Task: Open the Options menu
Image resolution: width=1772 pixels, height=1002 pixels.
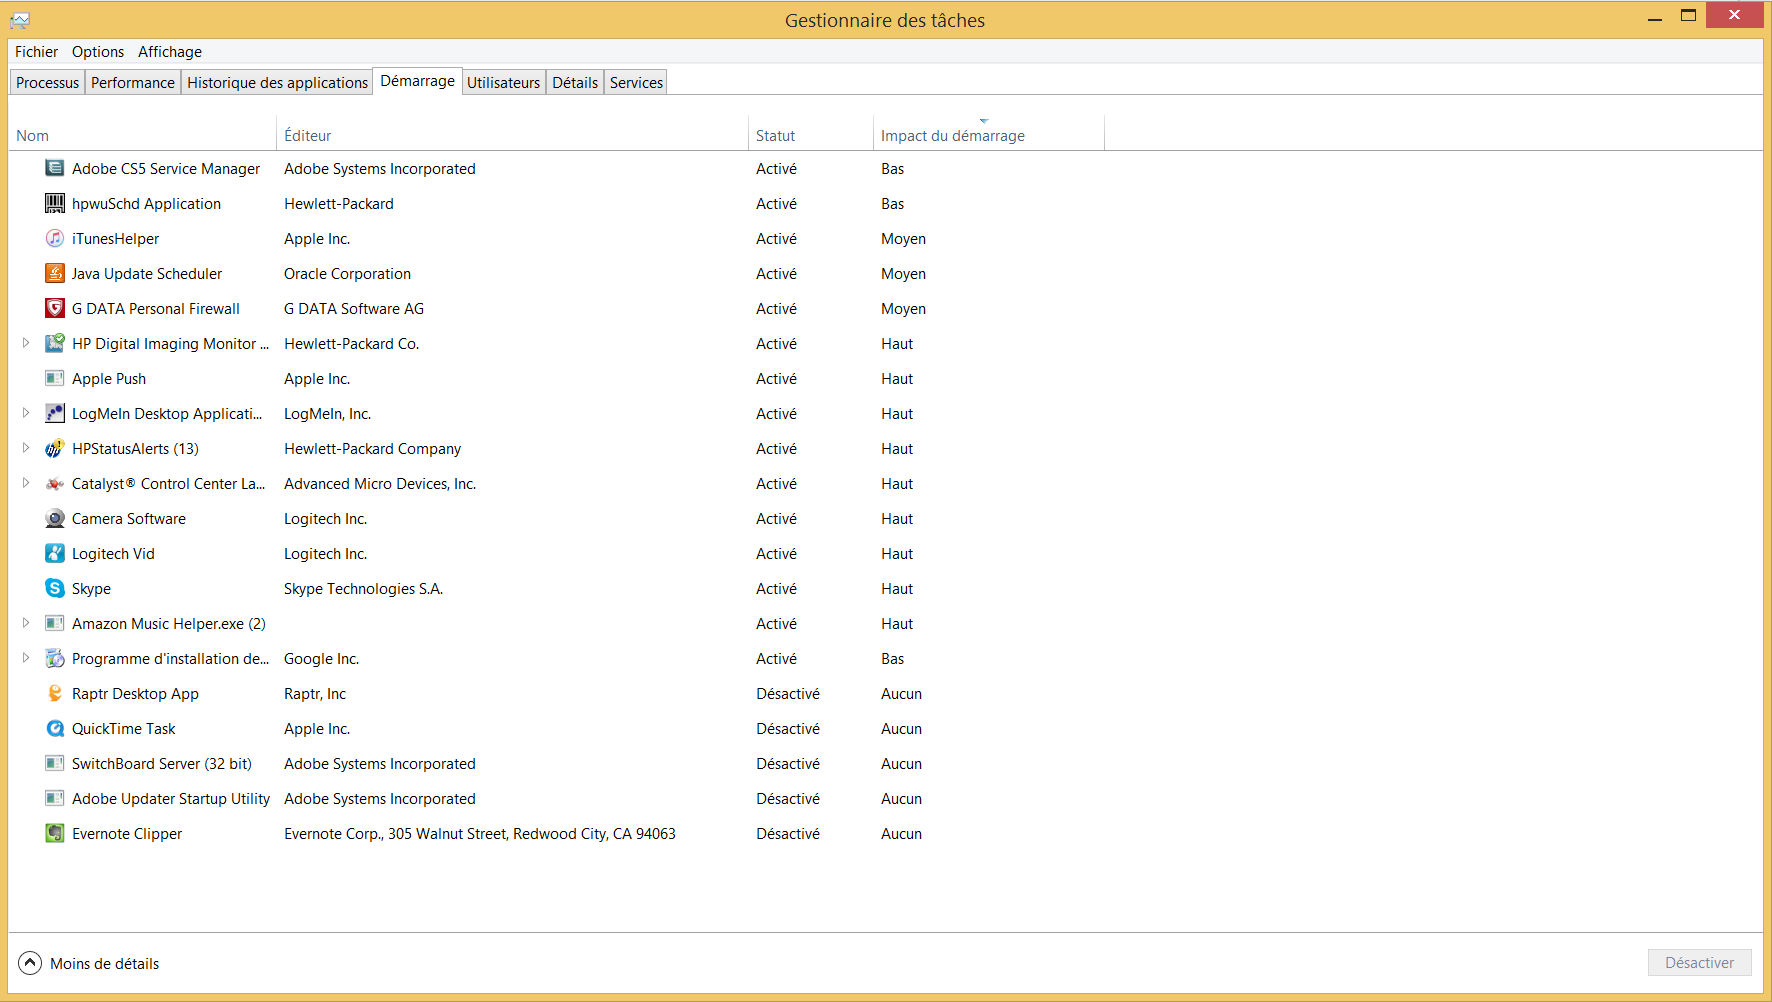Action: (x=98, y=52)
